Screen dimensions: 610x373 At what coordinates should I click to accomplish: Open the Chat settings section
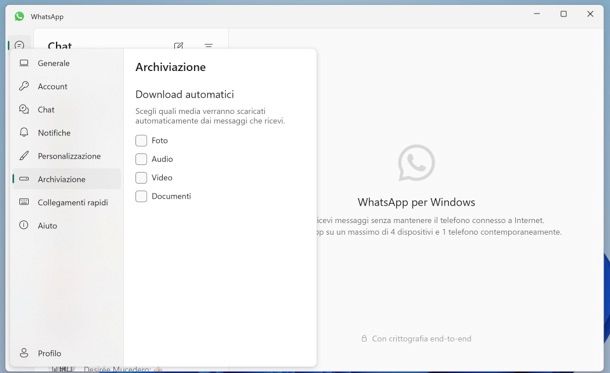coord(66,110)
